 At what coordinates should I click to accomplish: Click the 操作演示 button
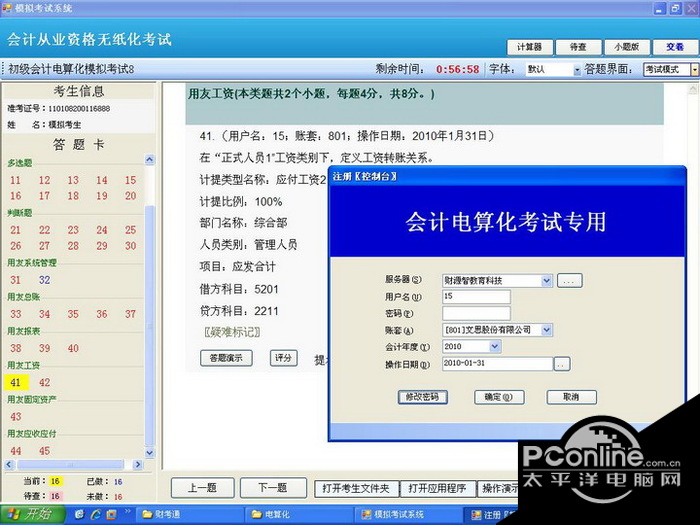pyautogui.click(x=499, y=489)
